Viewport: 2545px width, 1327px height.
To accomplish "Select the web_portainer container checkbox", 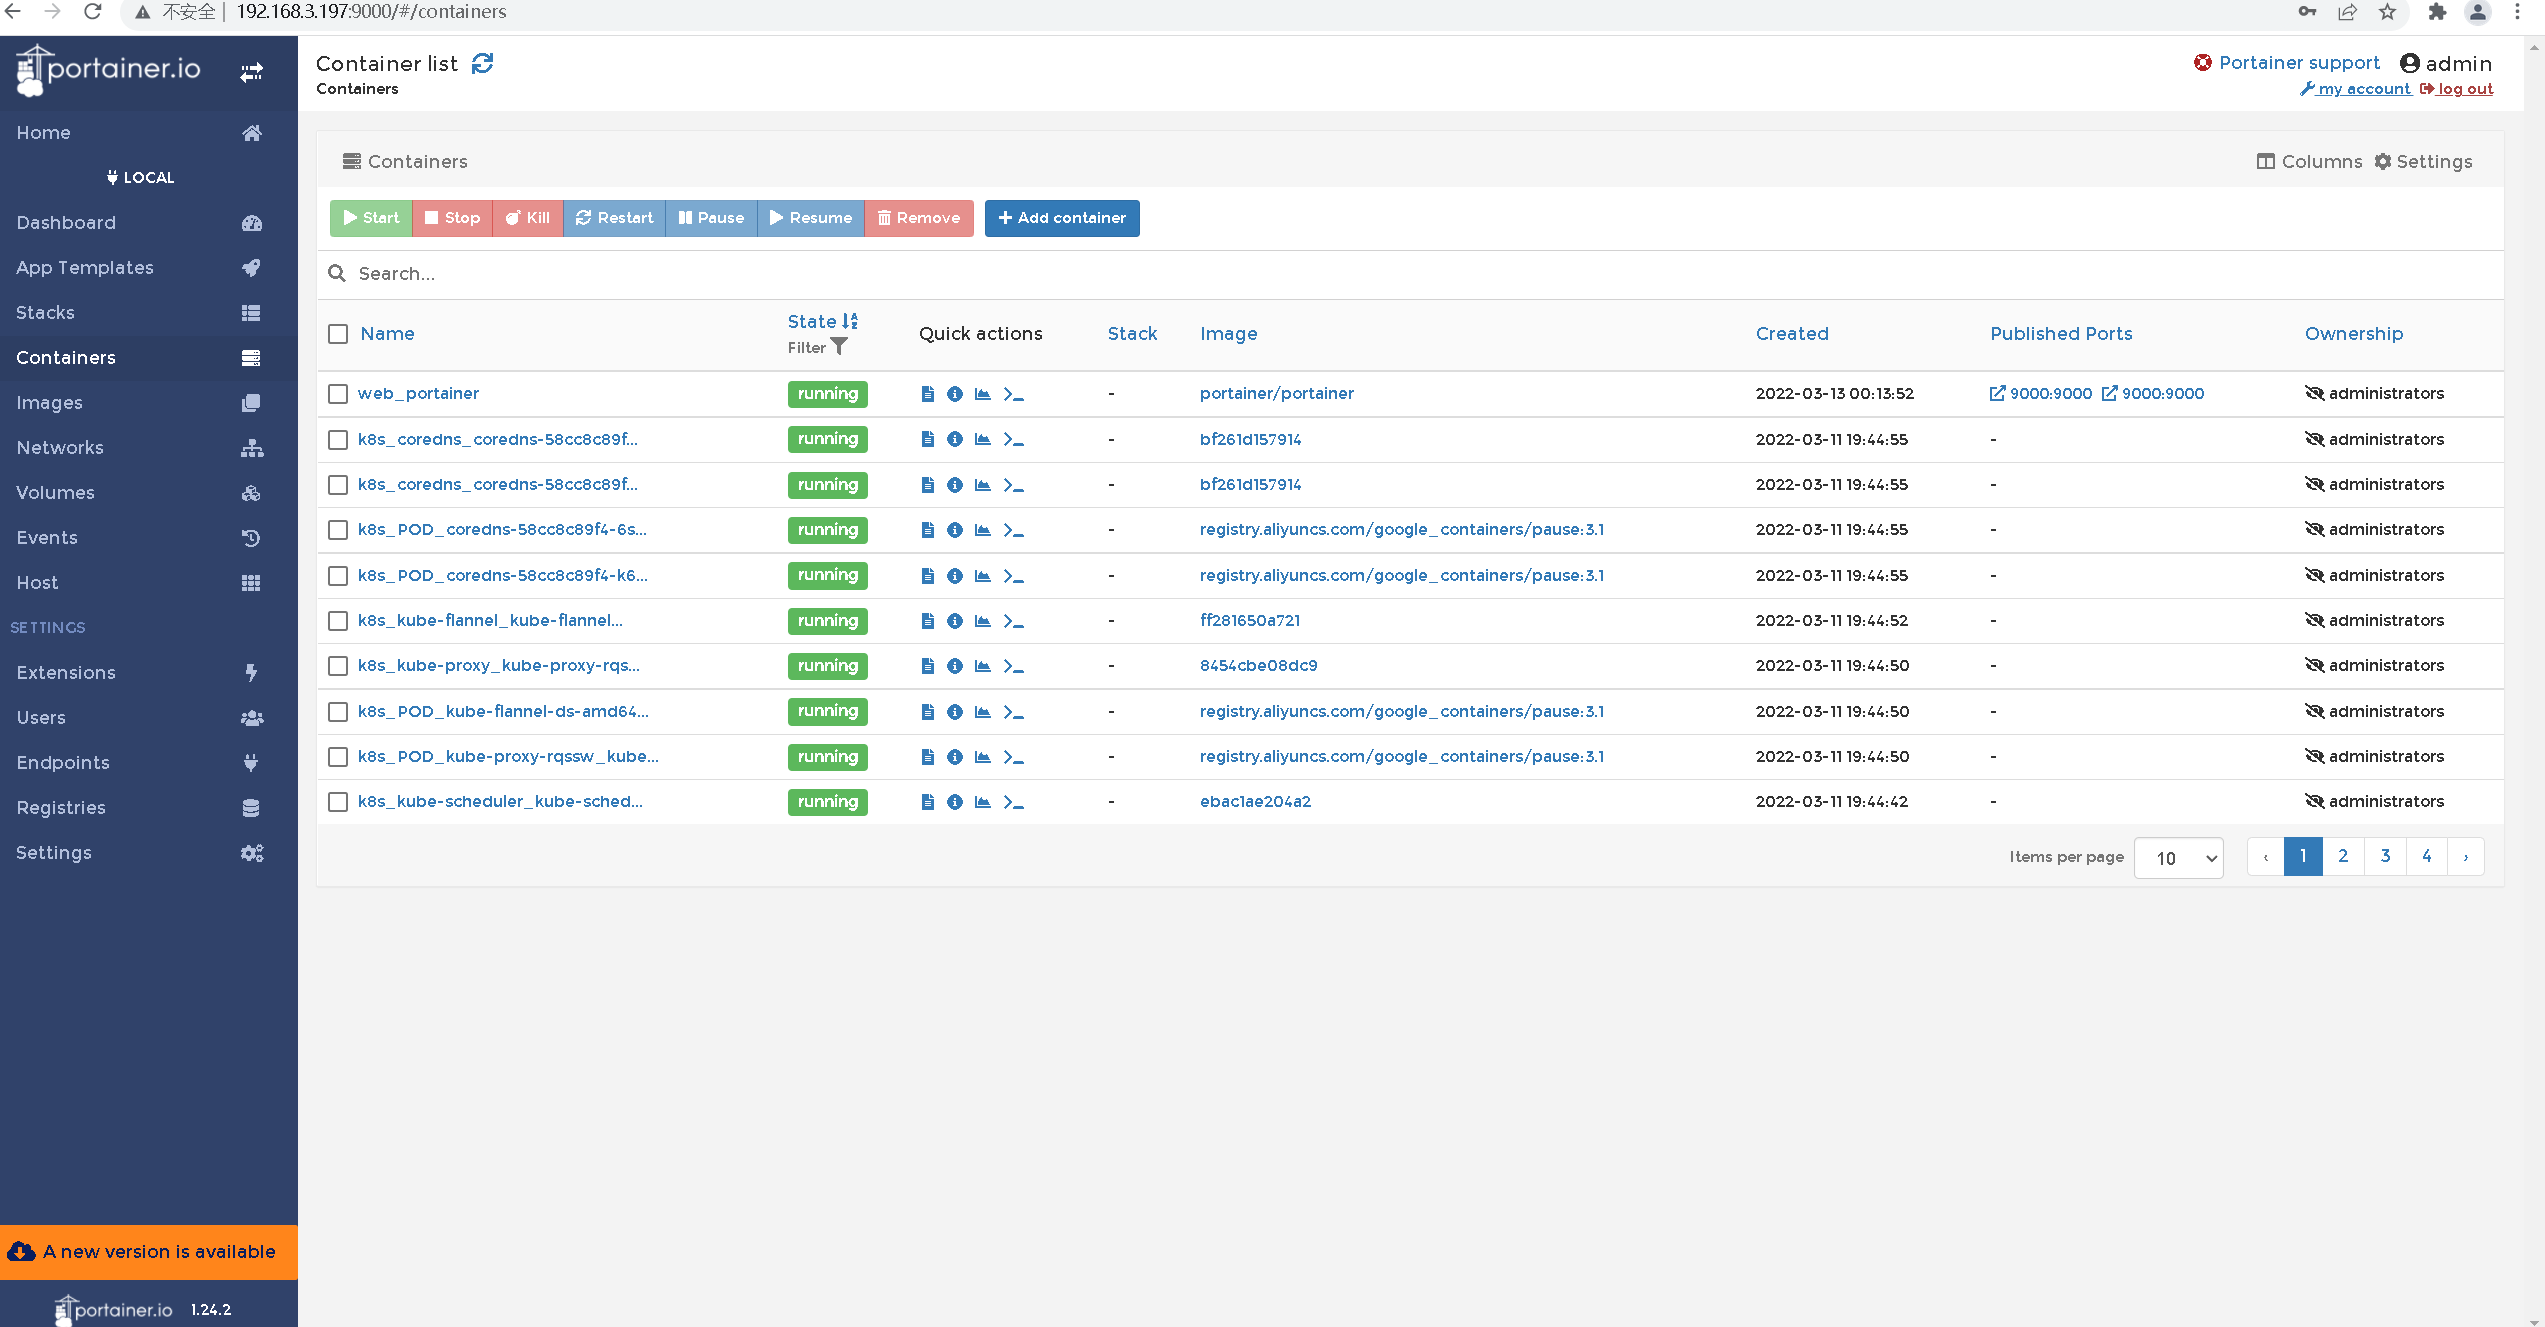I will [338, 394].
